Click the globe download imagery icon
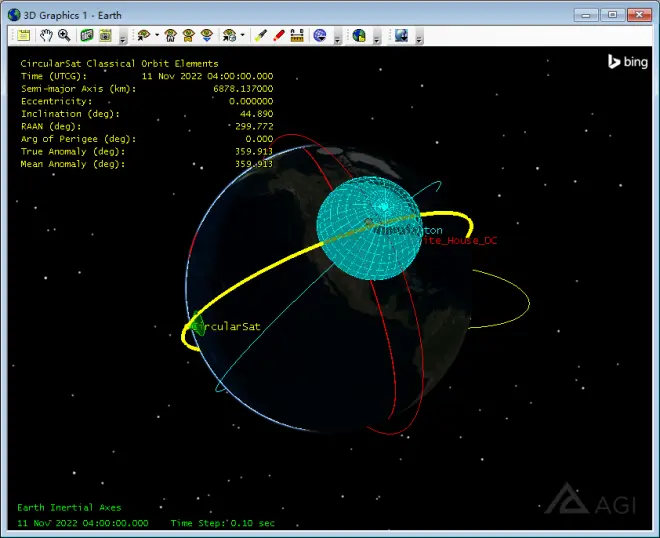Image resolution: width=660 pixels, height=538 pixels. click(x=401, y=36)
